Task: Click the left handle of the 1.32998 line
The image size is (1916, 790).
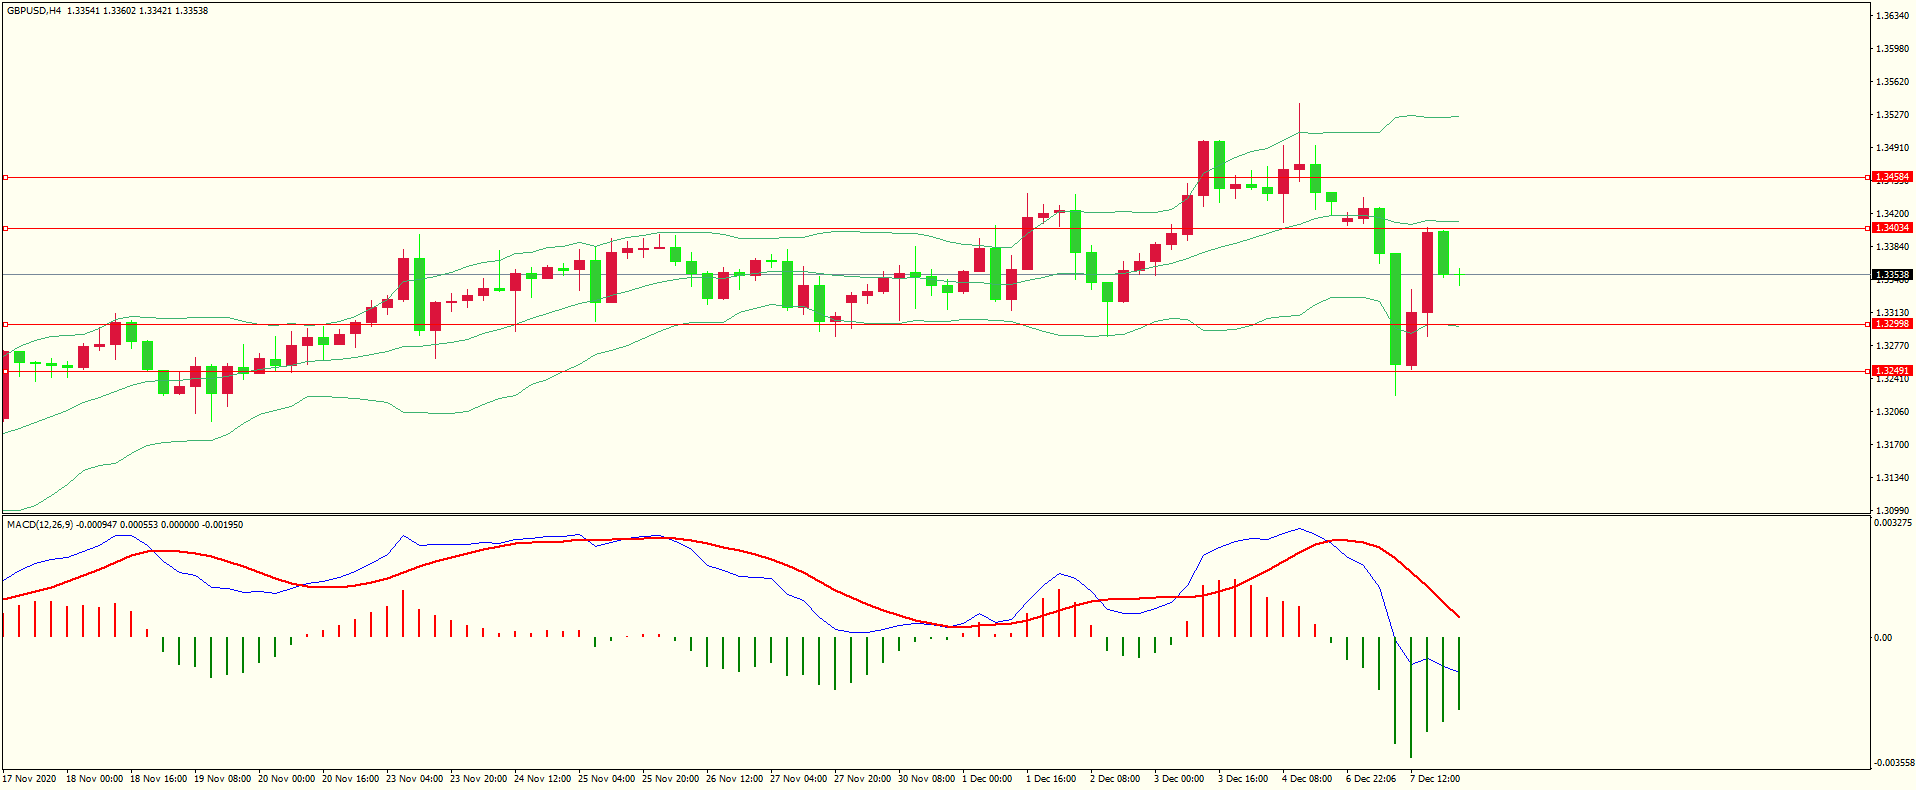Action: (5, 324)
